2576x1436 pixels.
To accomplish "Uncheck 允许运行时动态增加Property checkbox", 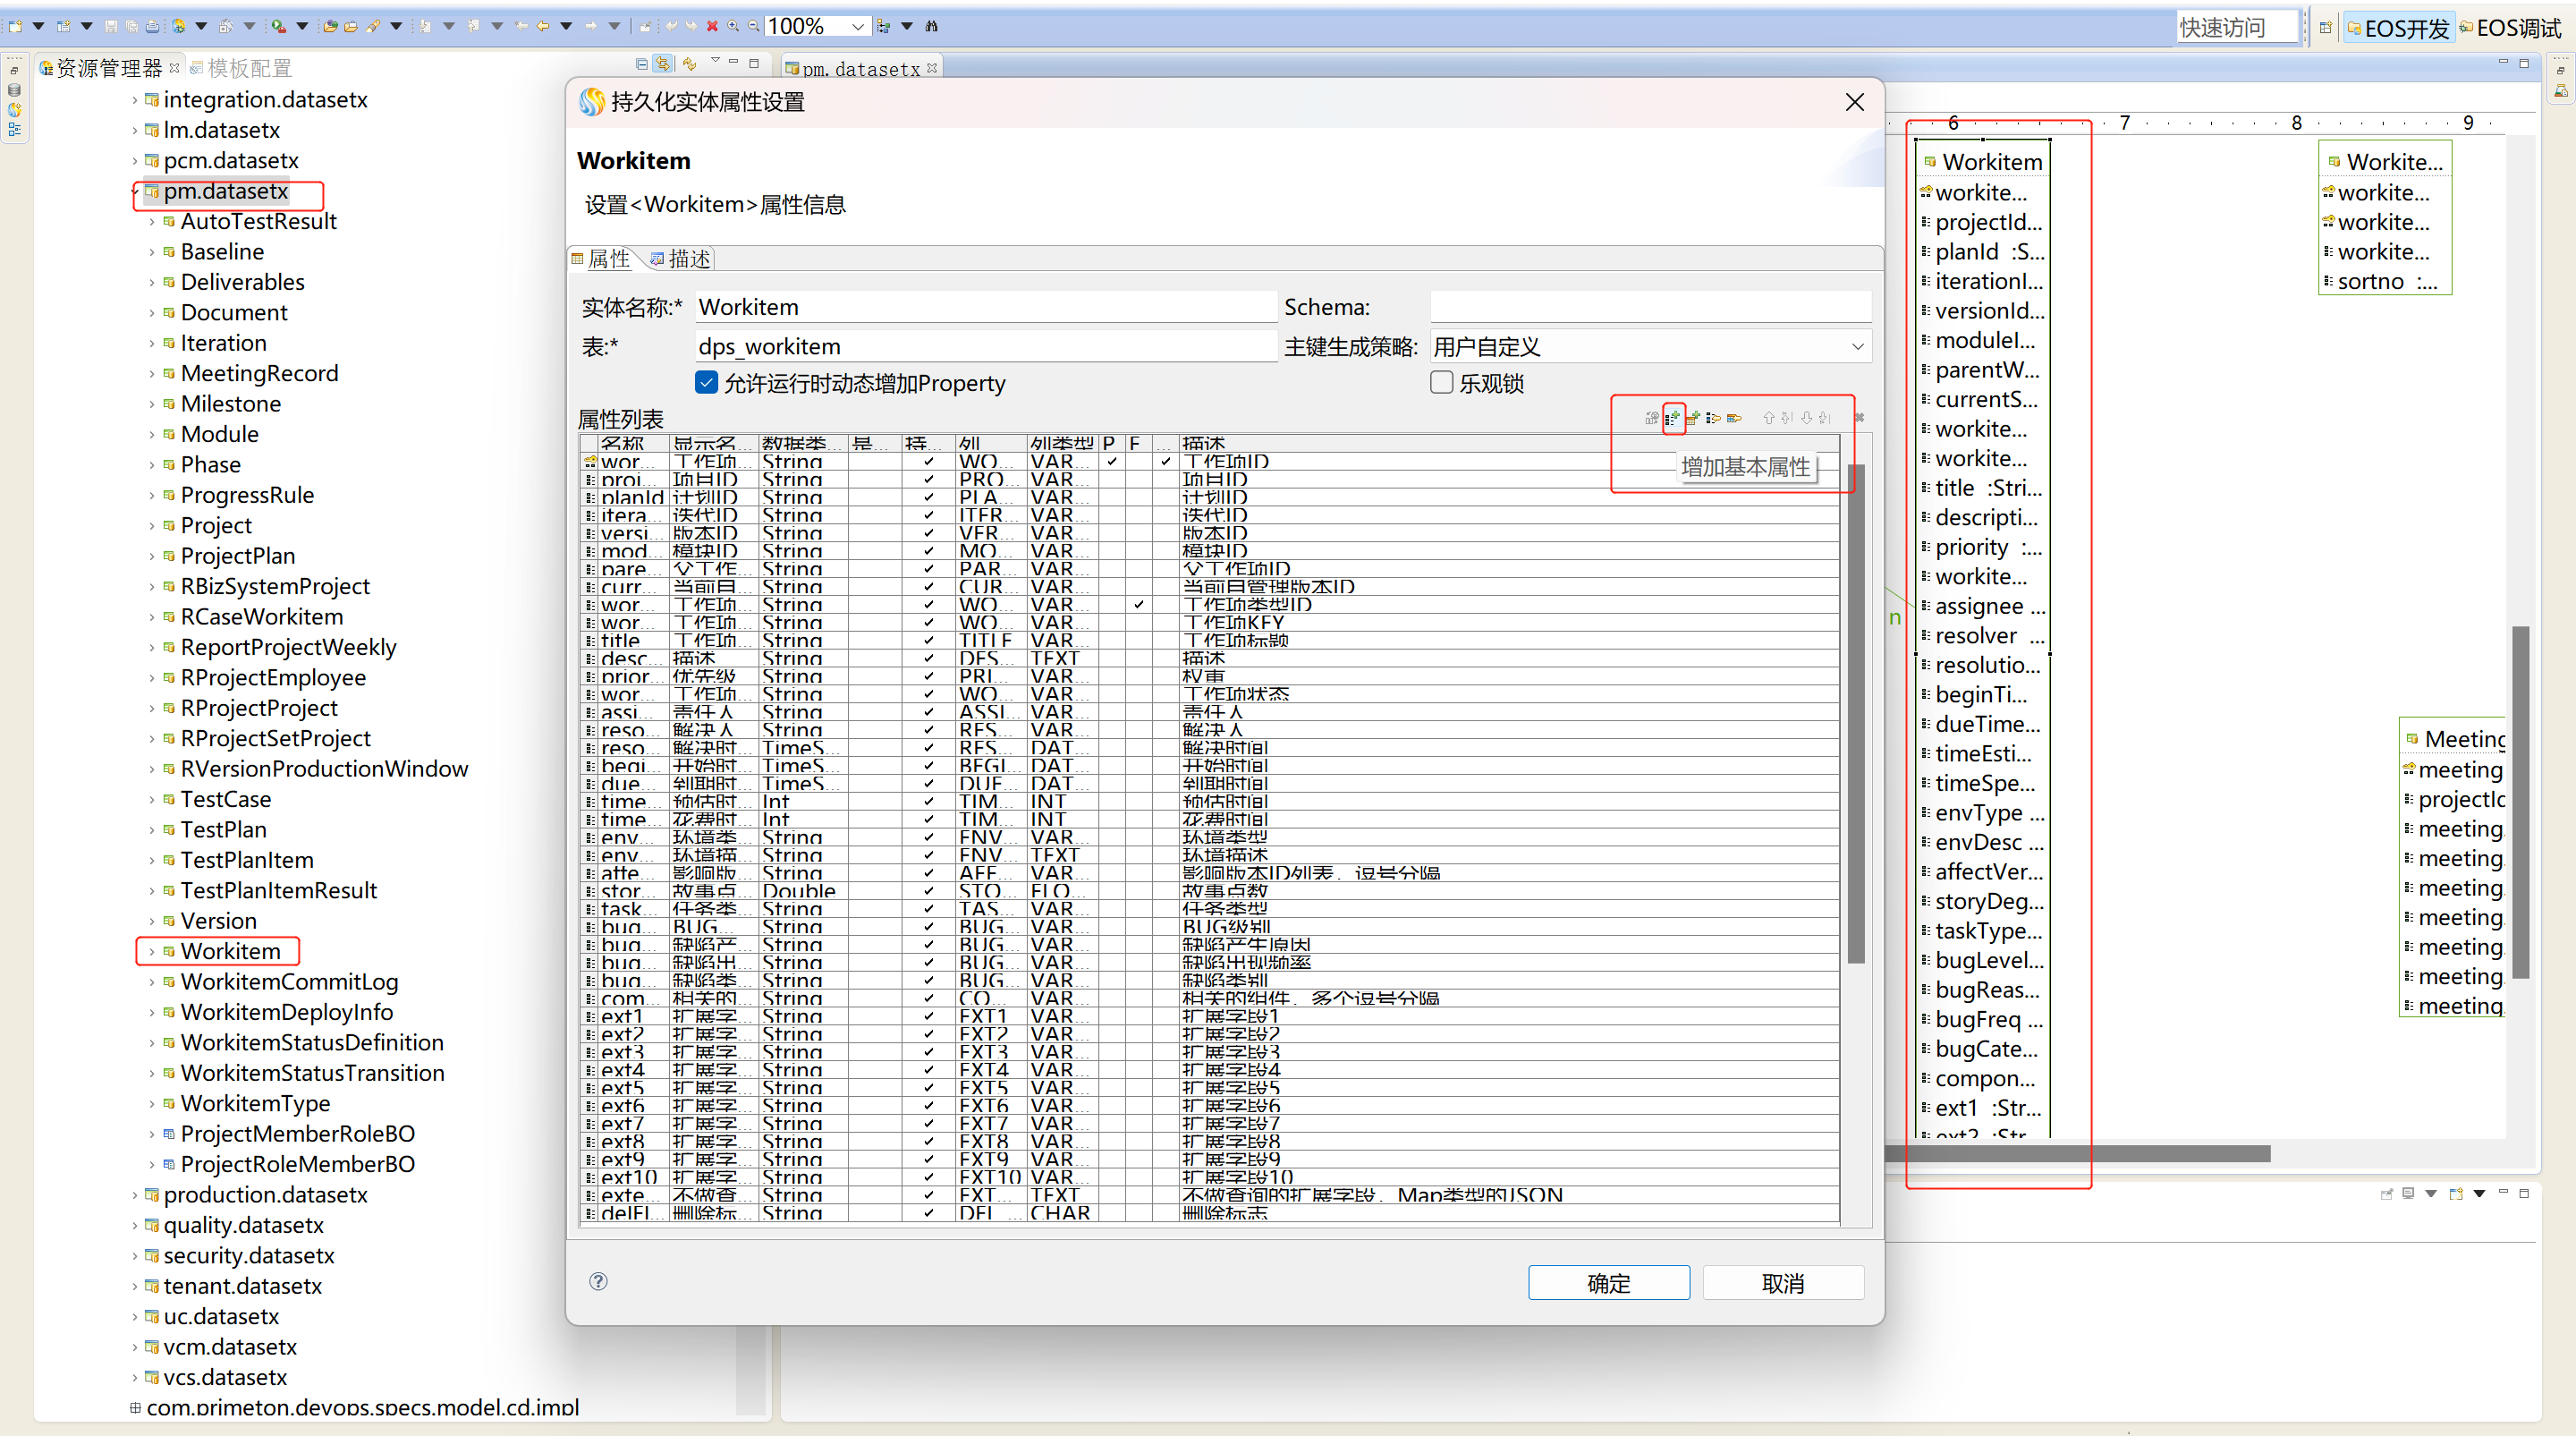I will coord(706,383).
